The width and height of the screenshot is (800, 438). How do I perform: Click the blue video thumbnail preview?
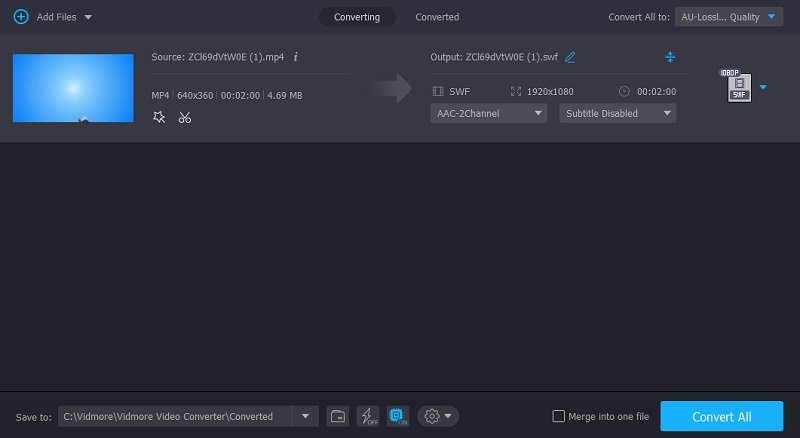tap(73, 88)
